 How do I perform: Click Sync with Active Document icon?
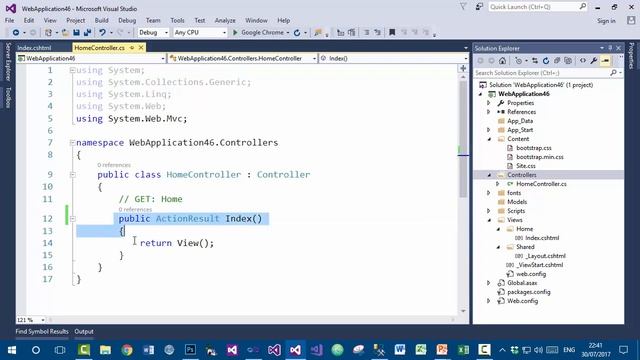click(535, 61)
